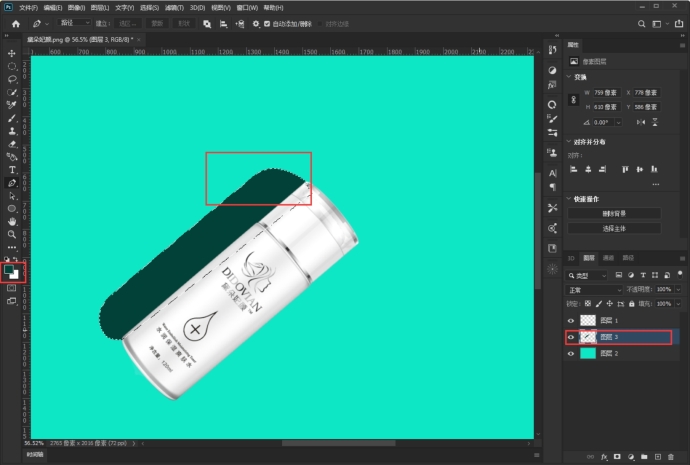Open the rotation angle dropdown

click(x=618, y=122)
